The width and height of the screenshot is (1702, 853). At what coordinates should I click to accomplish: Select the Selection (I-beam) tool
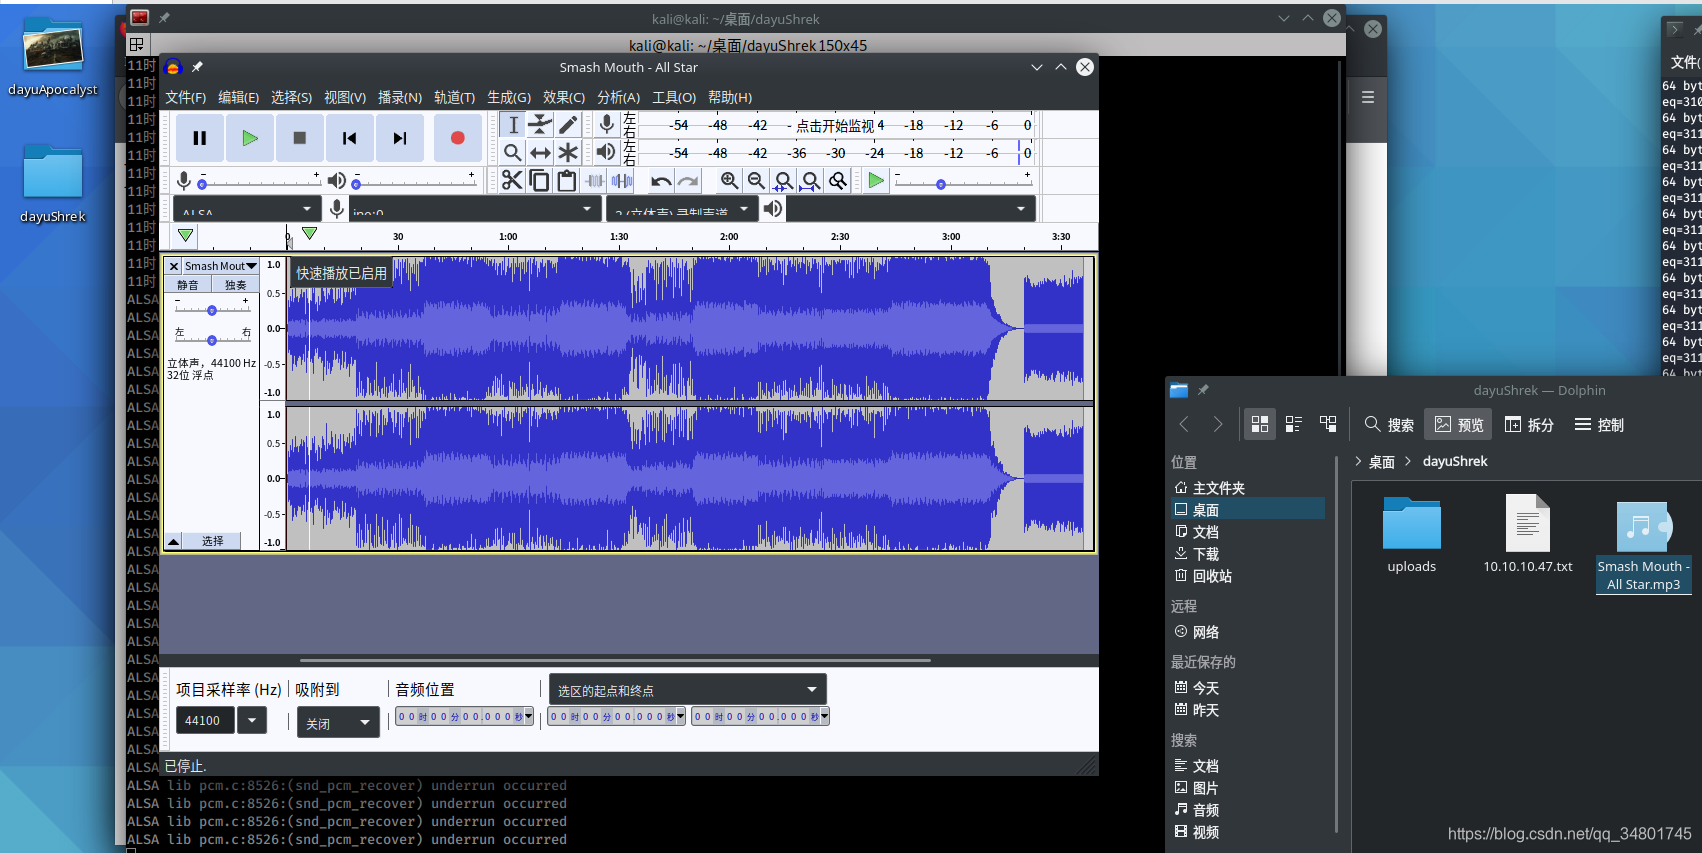(513, 124)
